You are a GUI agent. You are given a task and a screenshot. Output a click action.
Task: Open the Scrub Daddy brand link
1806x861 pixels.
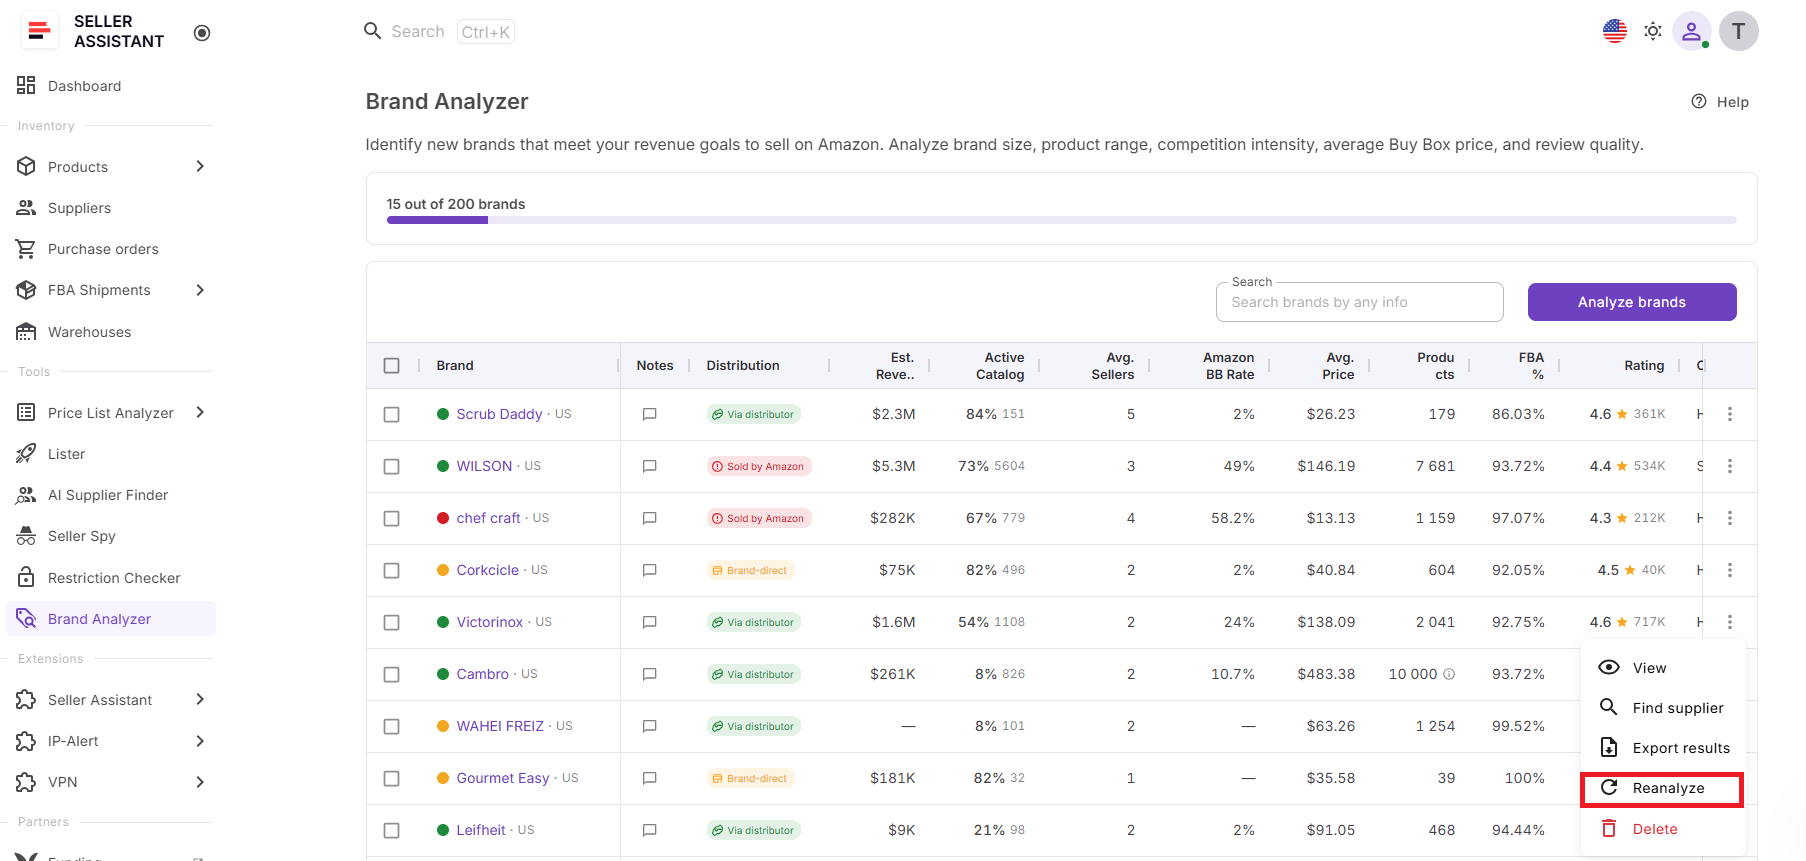tap(499, 414)
